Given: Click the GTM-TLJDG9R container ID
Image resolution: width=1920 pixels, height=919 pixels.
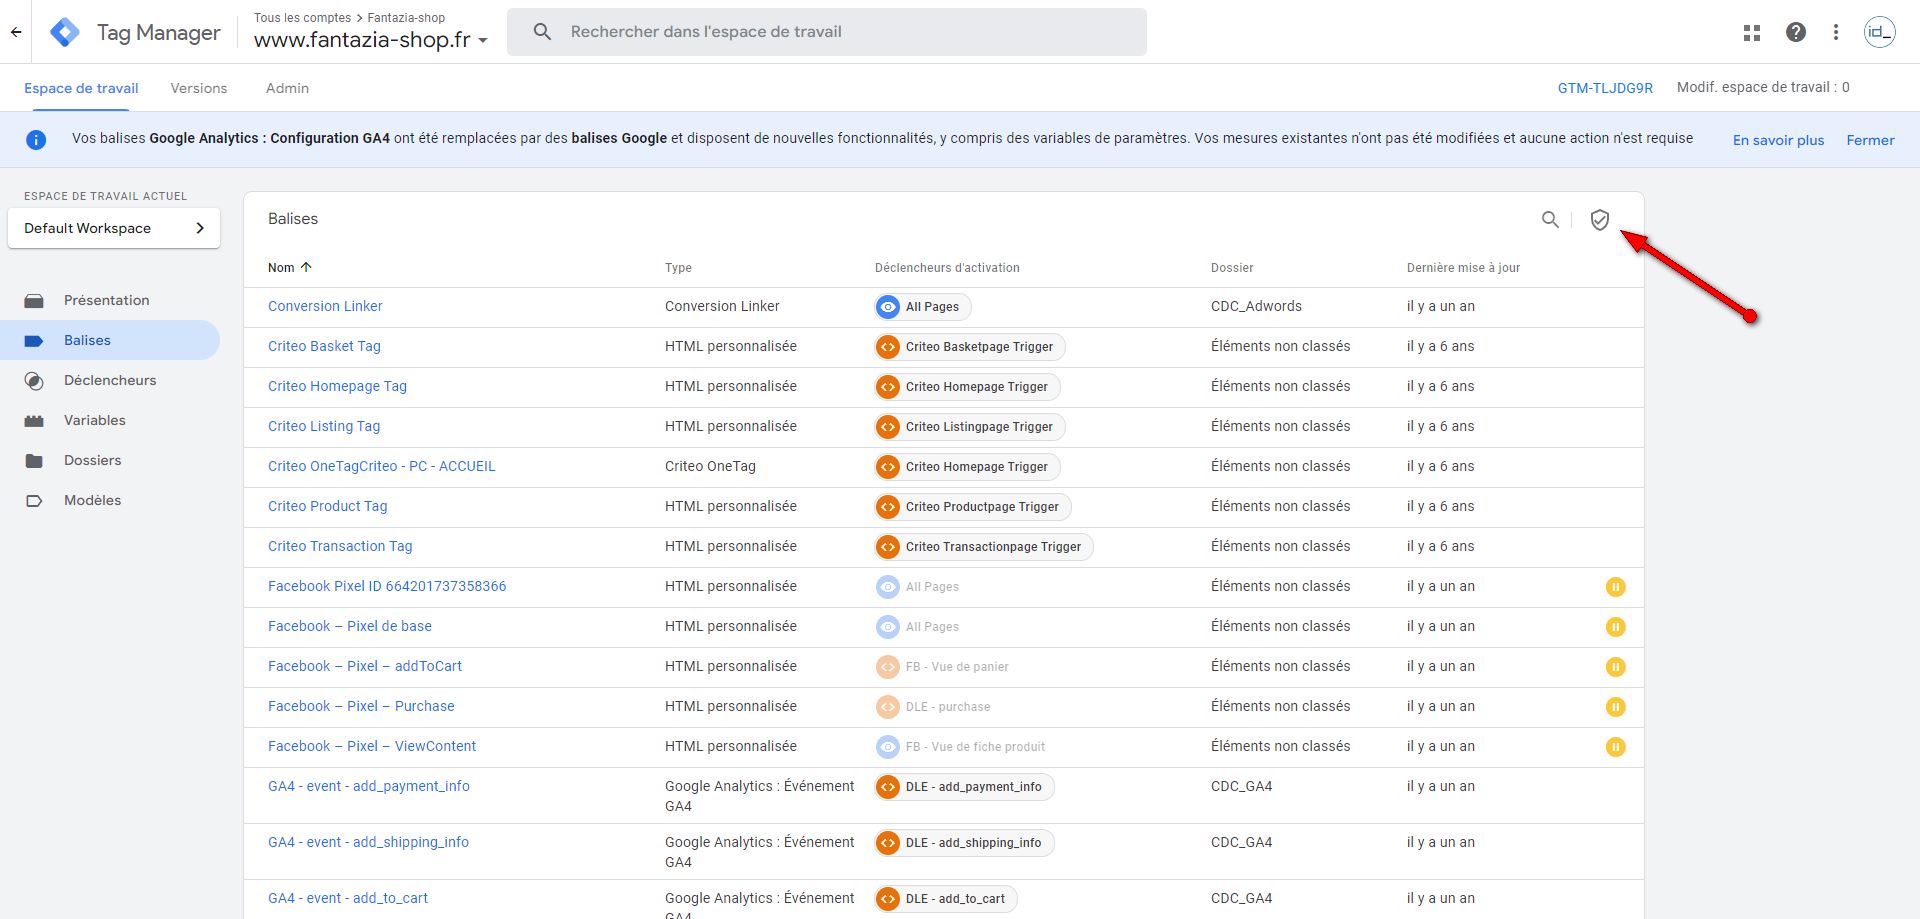Looking at the screenshot, I should point(1605,88).
